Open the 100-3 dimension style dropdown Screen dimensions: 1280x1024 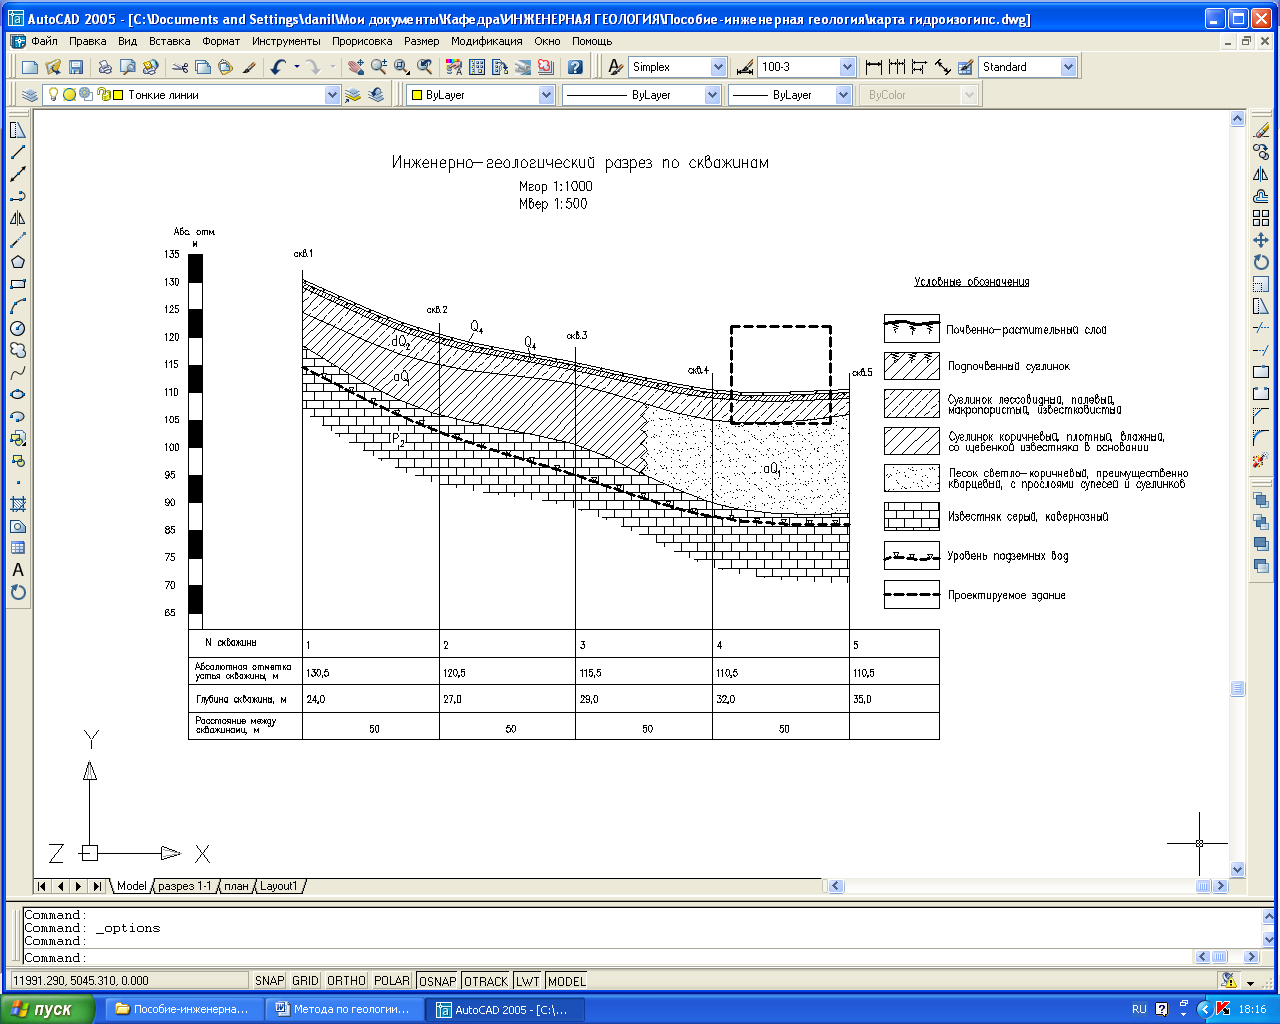click(848, 67)
